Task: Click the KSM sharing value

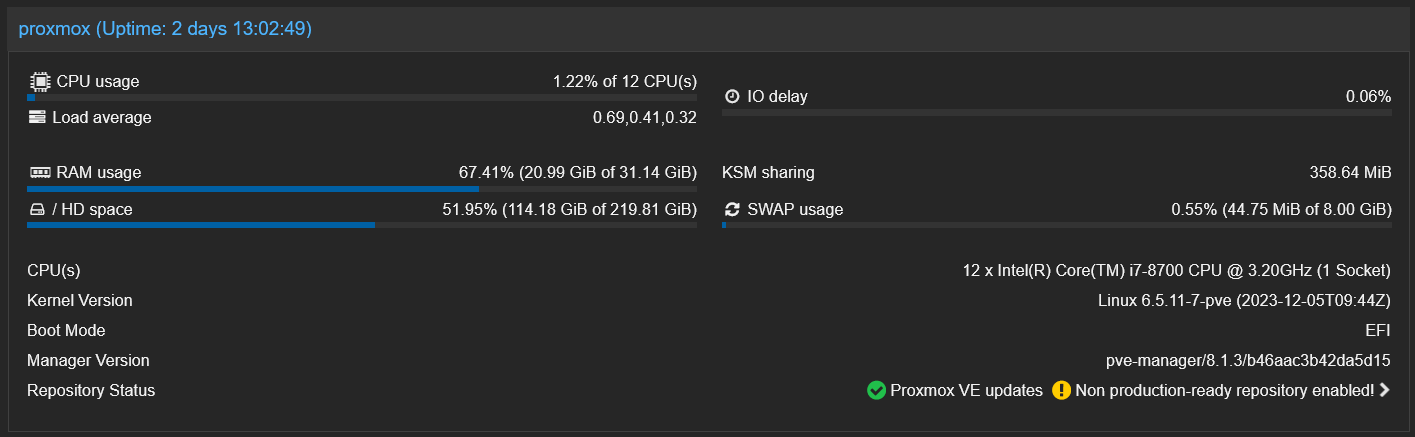Action: tap(1350, 172)
